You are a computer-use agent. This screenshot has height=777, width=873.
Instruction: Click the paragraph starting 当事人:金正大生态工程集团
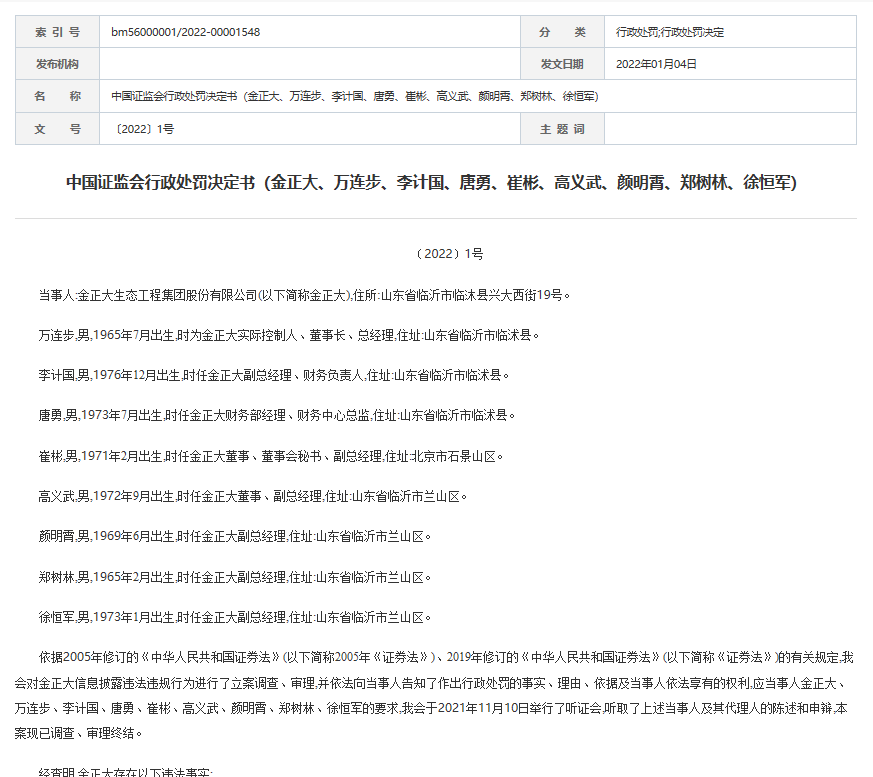pos(304,295)
